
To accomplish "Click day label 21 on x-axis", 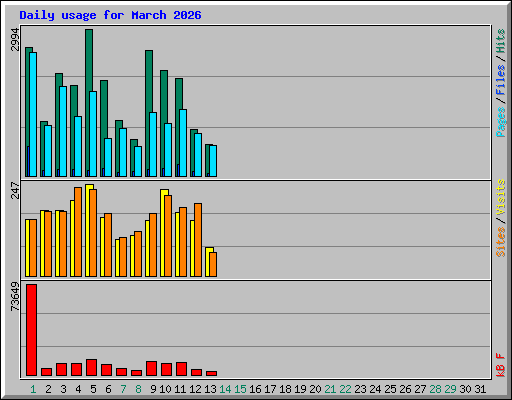I will pos(330,389).
